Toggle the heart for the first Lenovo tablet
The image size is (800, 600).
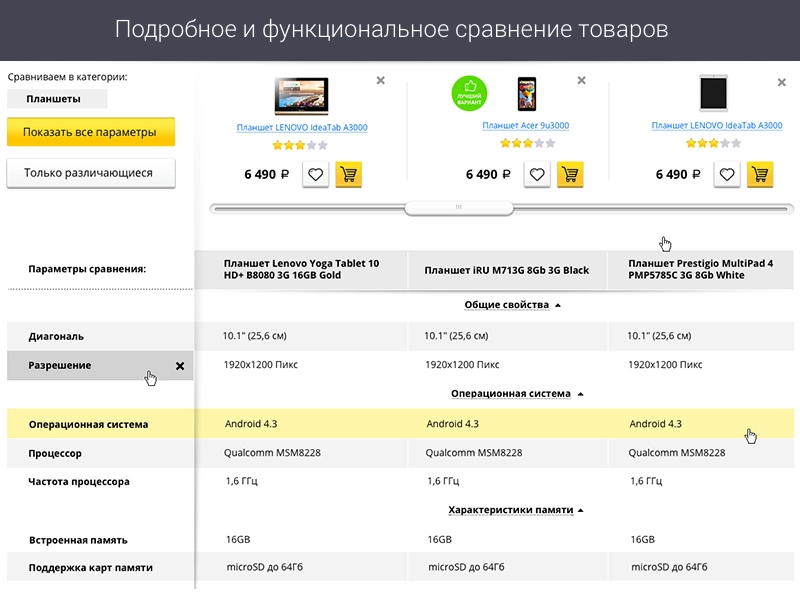pos(315,174)
